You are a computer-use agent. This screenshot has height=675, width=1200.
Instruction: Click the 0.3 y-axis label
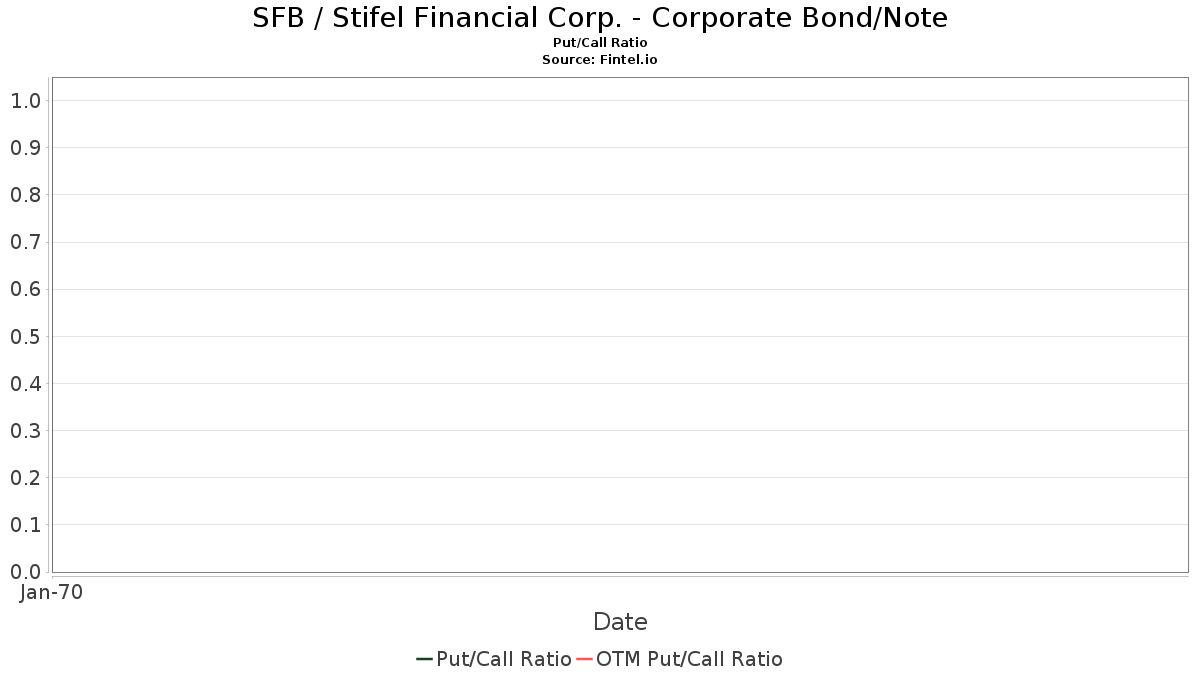point(26,430)
